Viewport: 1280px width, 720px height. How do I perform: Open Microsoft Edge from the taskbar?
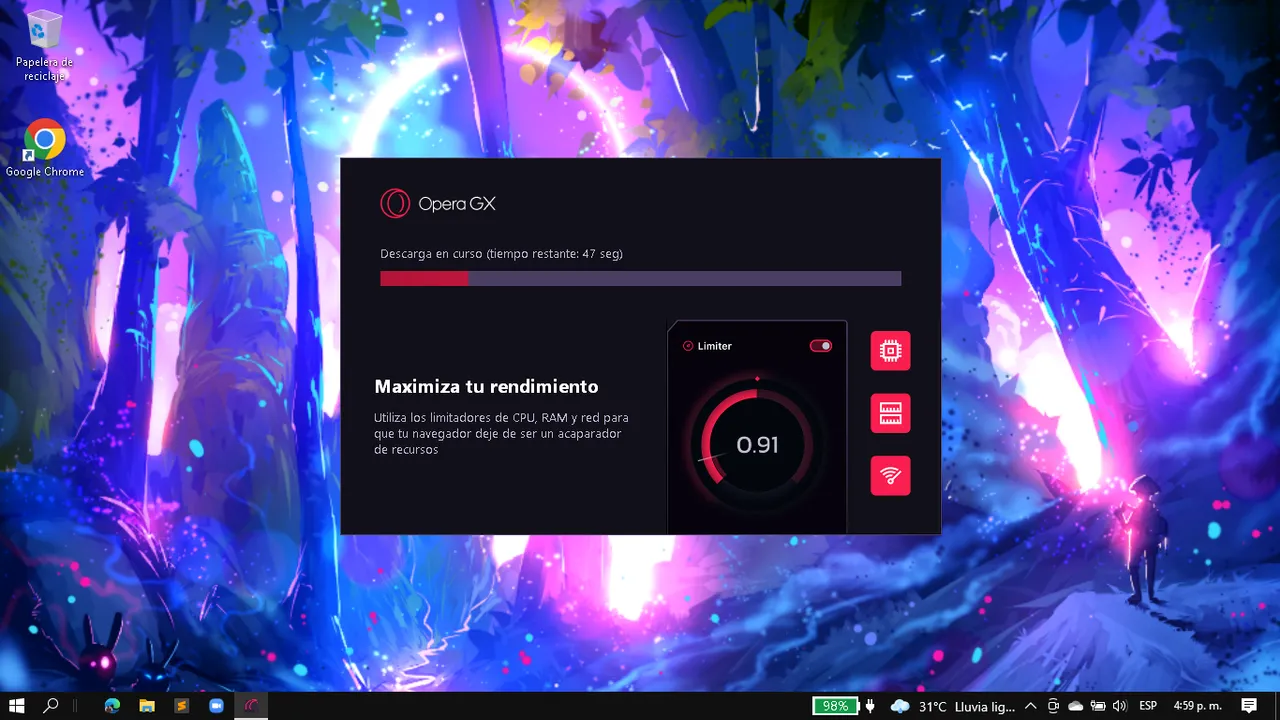point(112,706)
